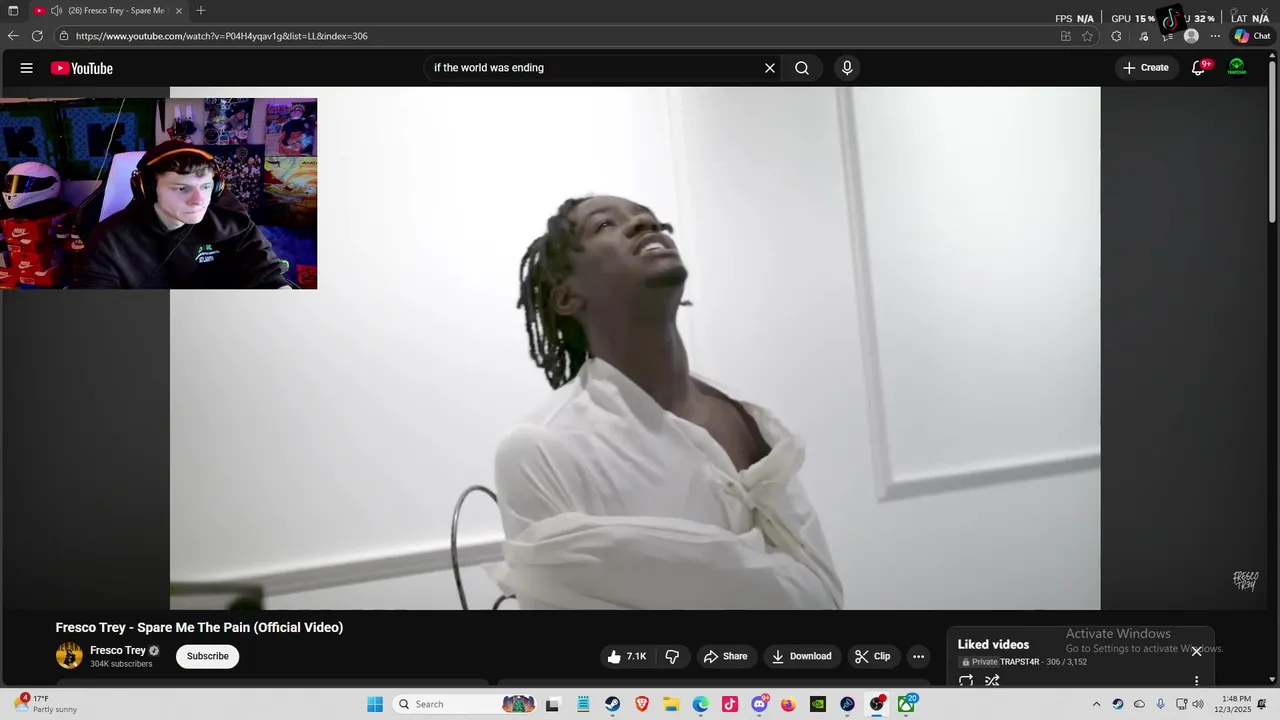The height and width of the screenshot is (720, 1280).
Task: Like the video with the thumbs up
Action: click(x=627, y=656)
